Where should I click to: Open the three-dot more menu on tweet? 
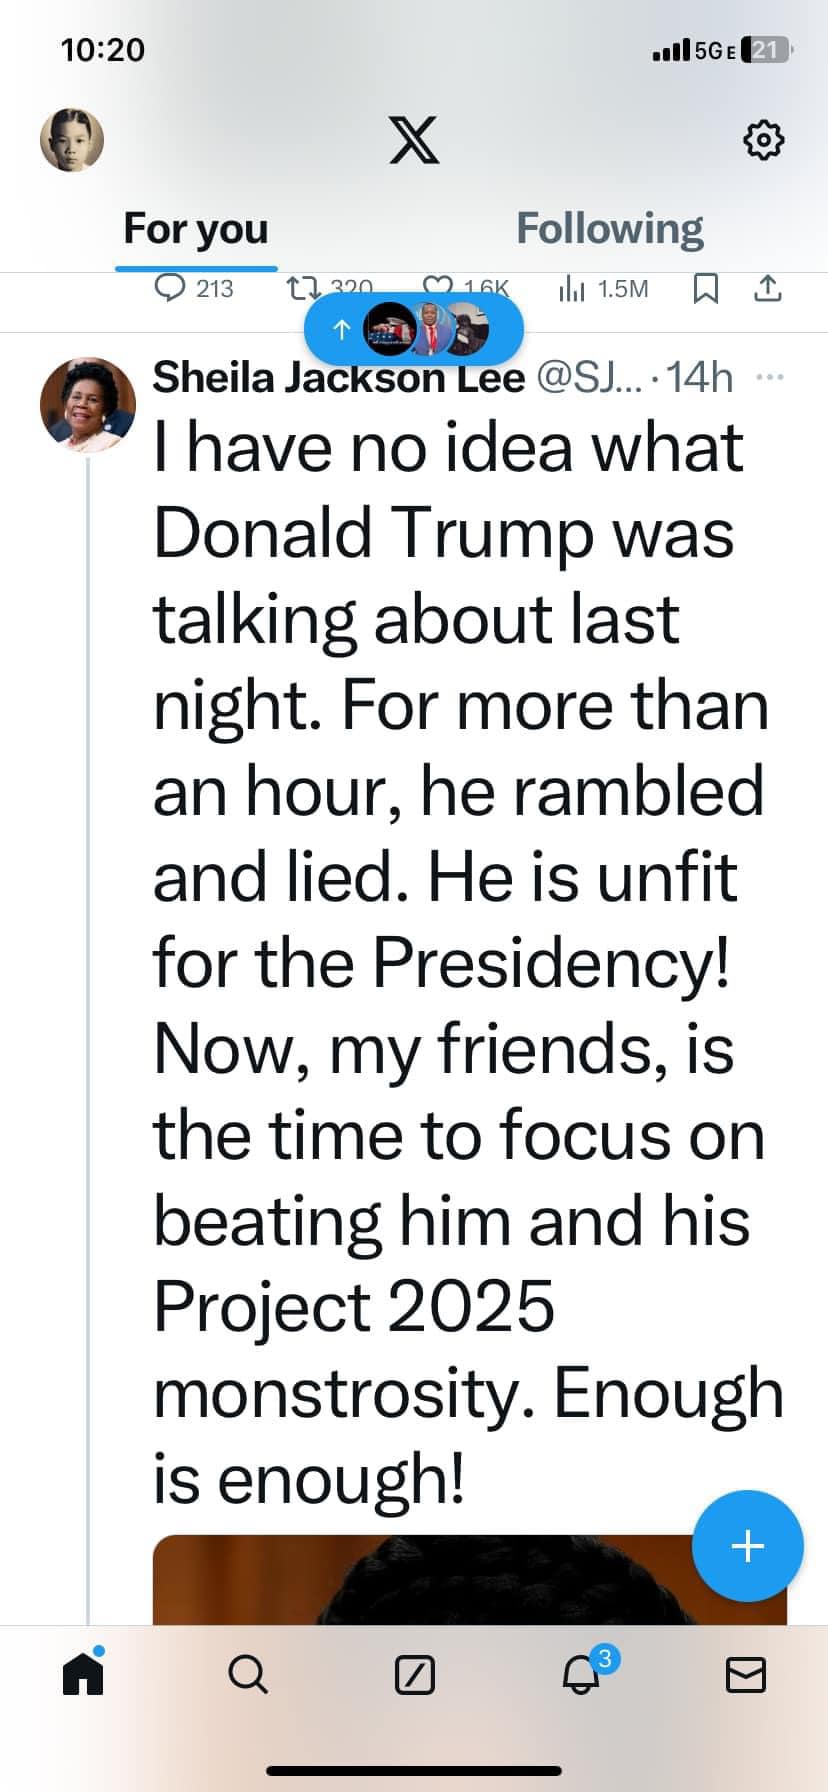(x=770, y=377)
